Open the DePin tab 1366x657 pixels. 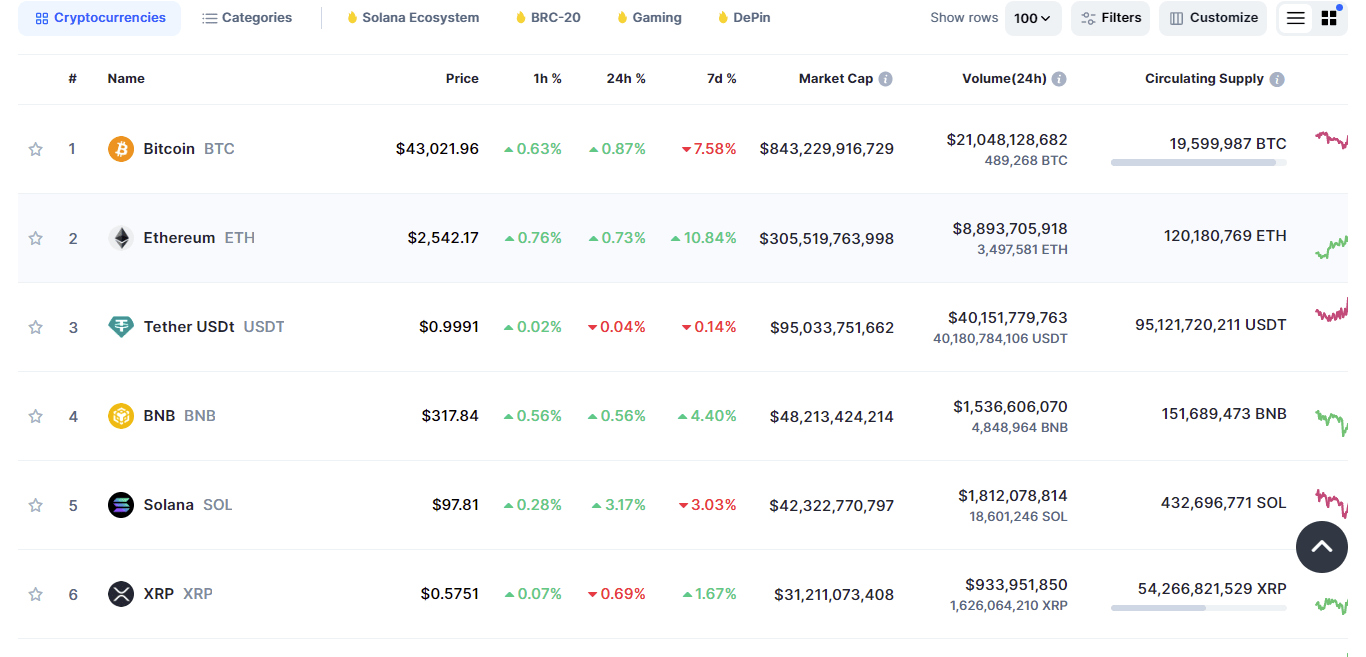[x=744, y=18]
